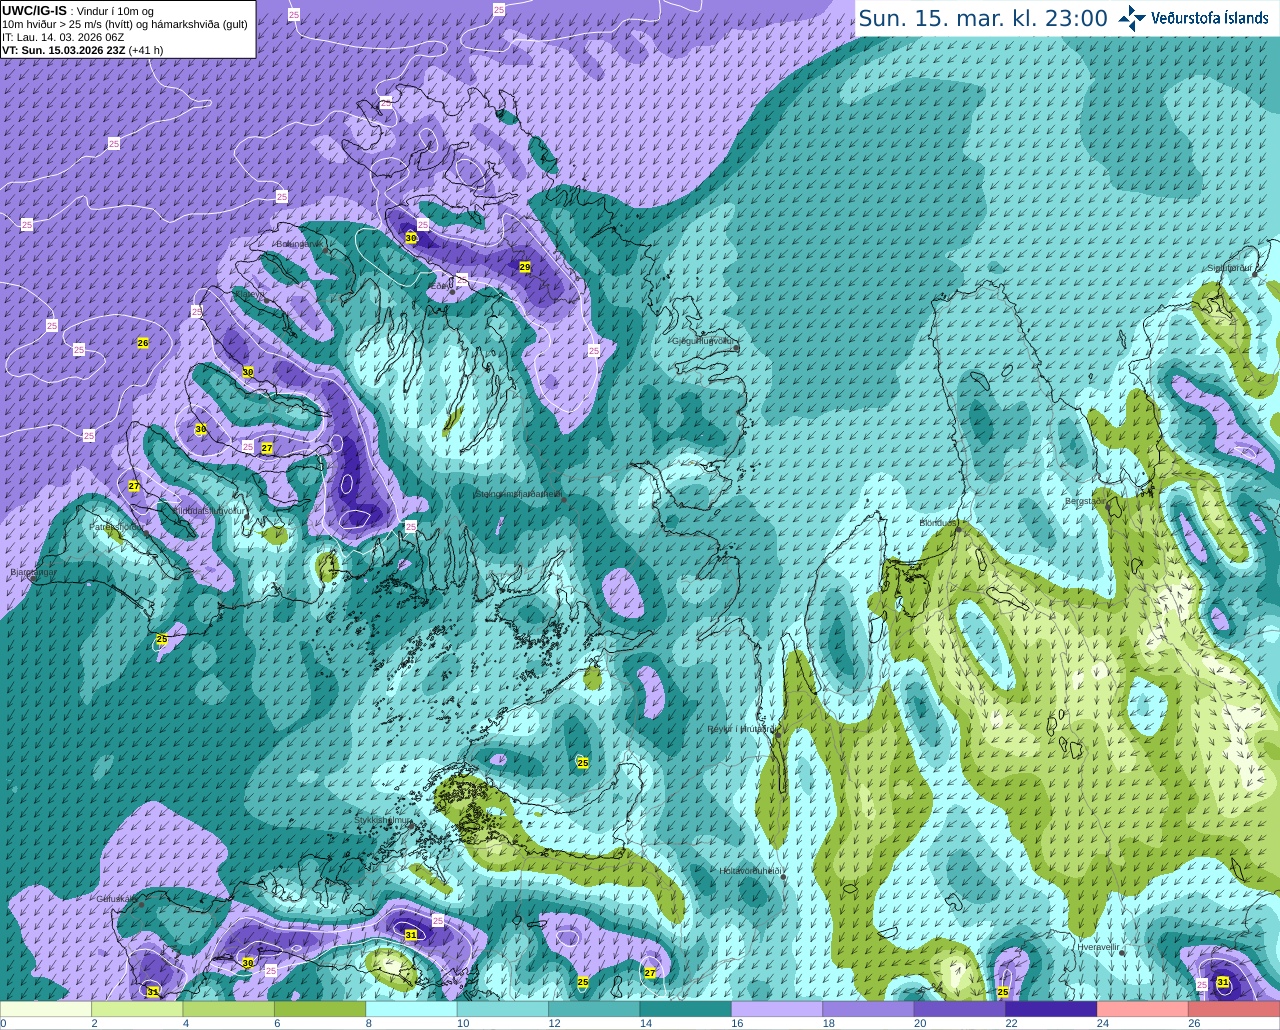Click the '10' label on the wind scale

[463, 1024]
